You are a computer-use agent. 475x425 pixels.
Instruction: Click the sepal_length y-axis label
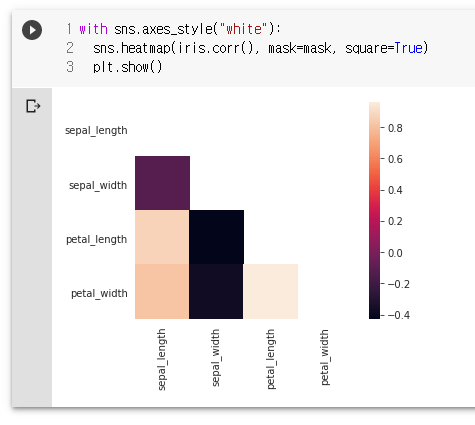(96, 130)
